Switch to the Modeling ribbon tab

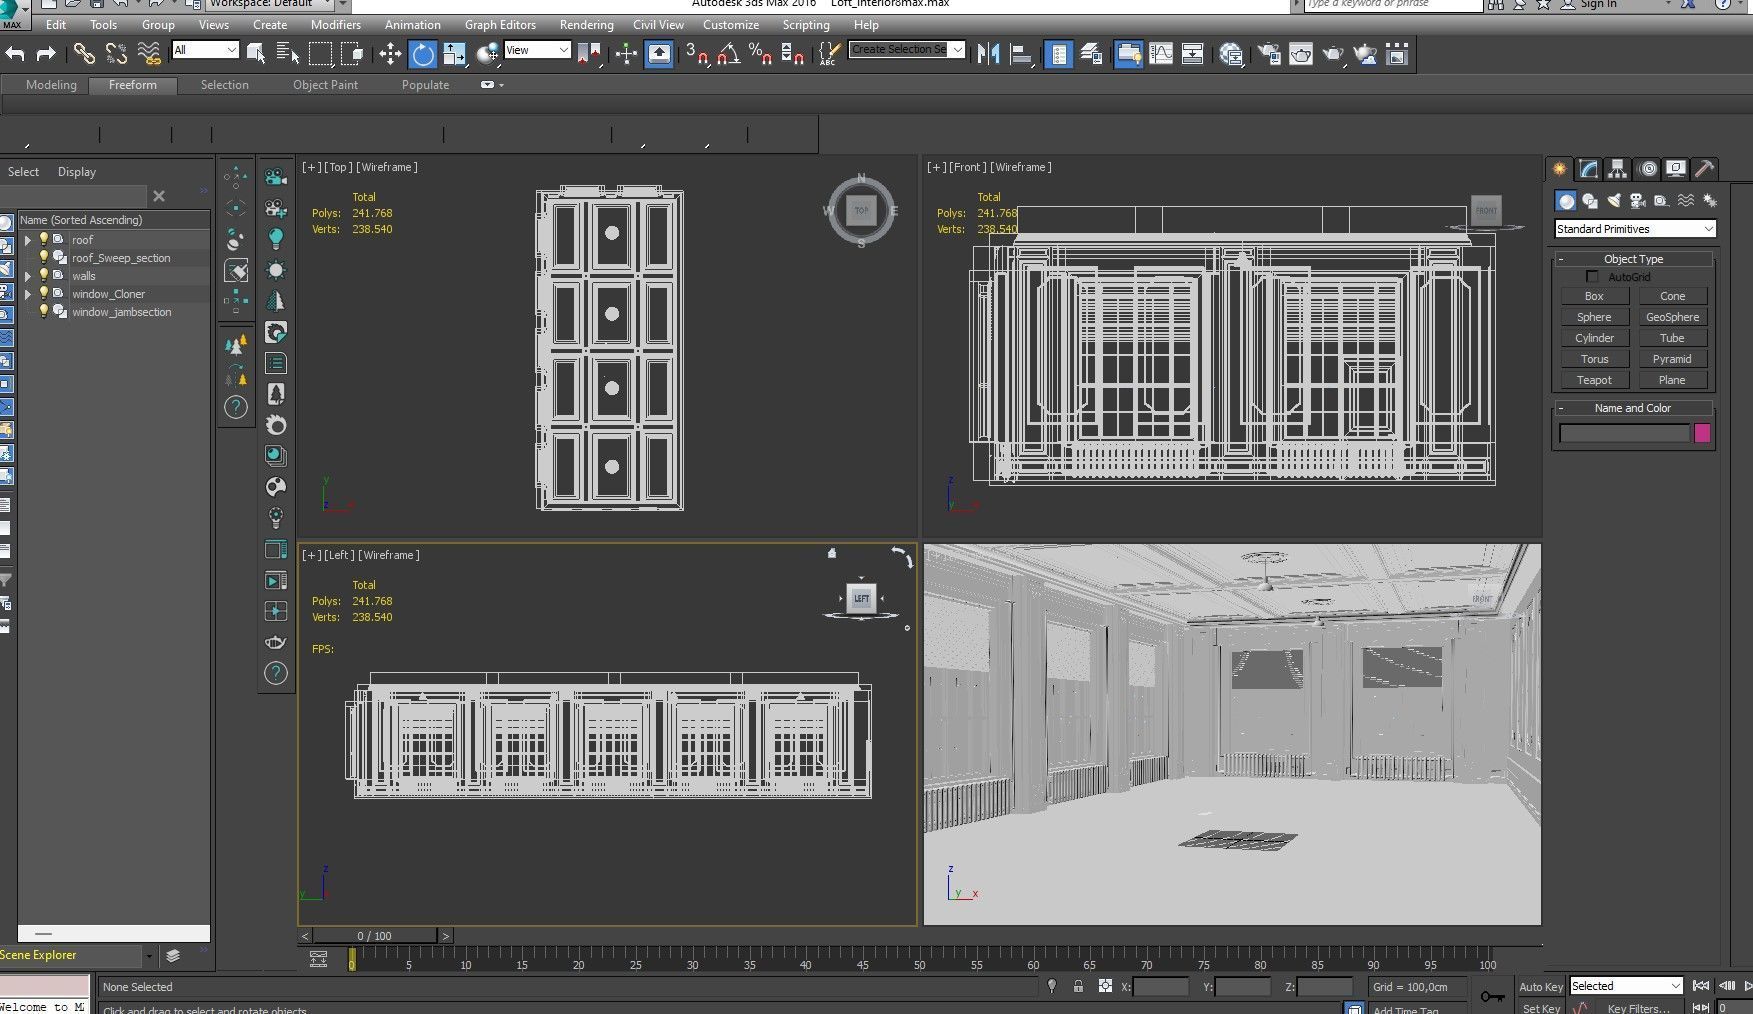[51, 85]
